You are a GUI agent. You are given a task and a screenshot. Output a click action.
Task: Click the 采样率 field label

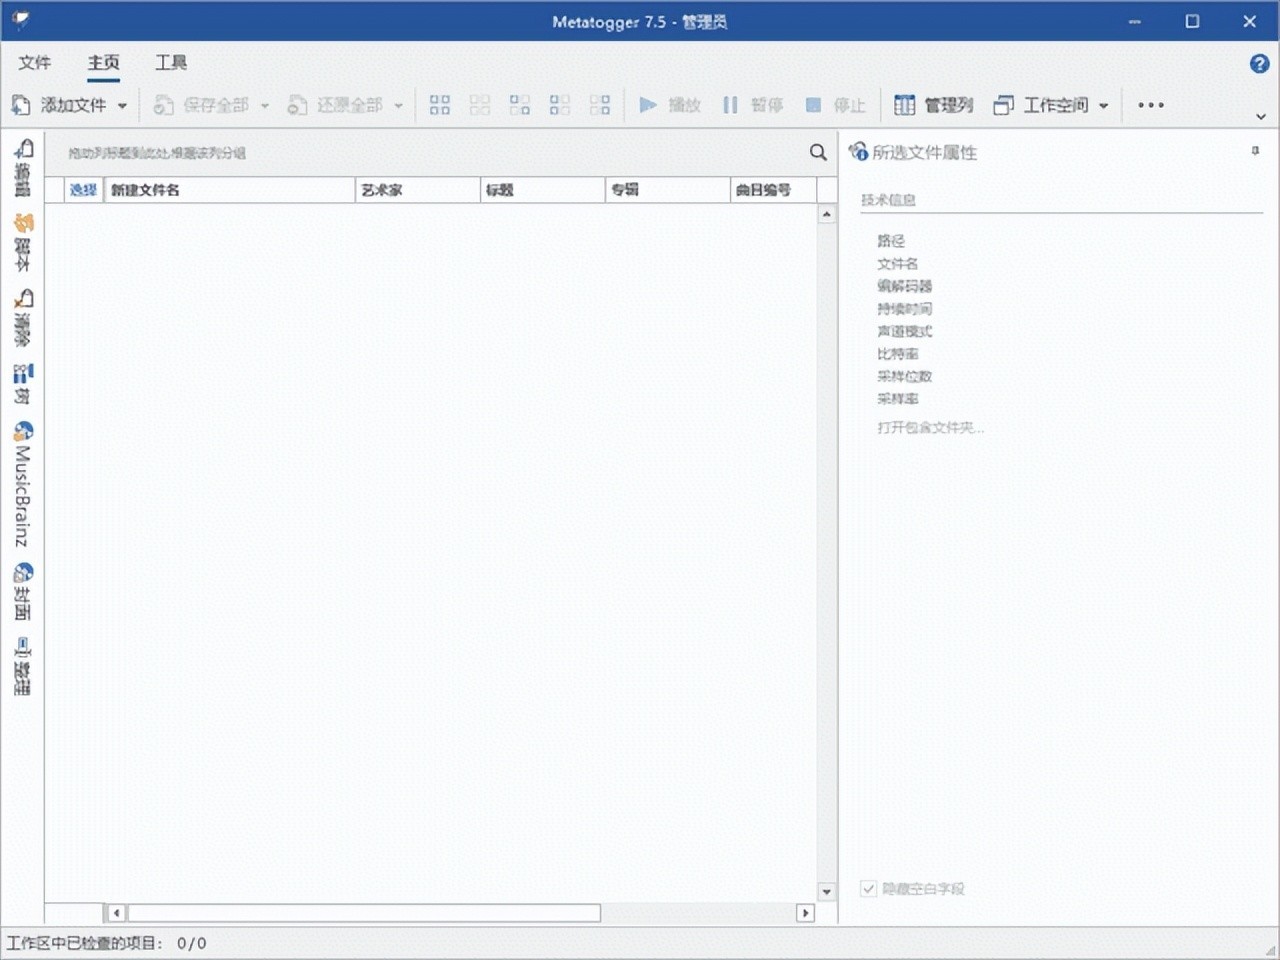pyautogui.click(x=898, y=399)
